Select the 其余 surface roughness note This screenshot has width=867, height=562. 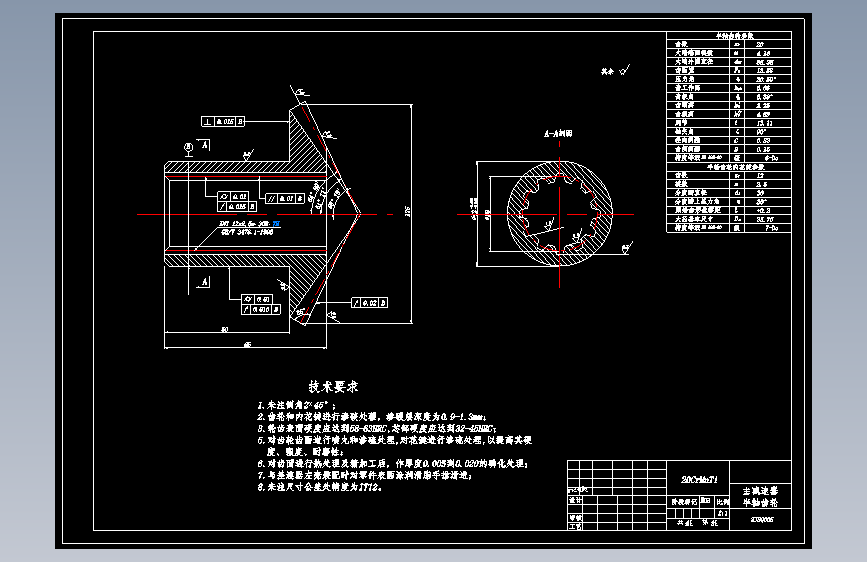(615, 70)
